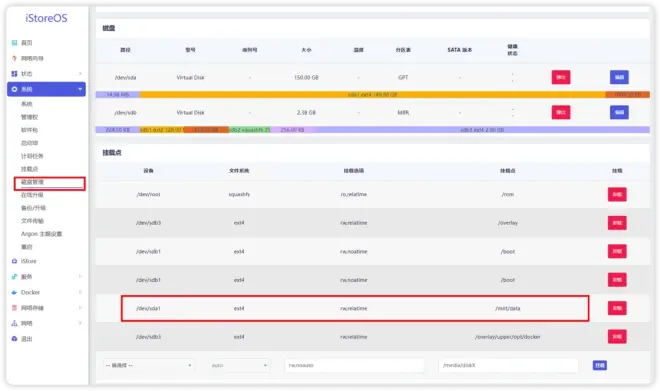The height and width of the screenshot is (391, 660).
Task: Click red eject button for /dev/sda
Action: click(x=561, y=77)
